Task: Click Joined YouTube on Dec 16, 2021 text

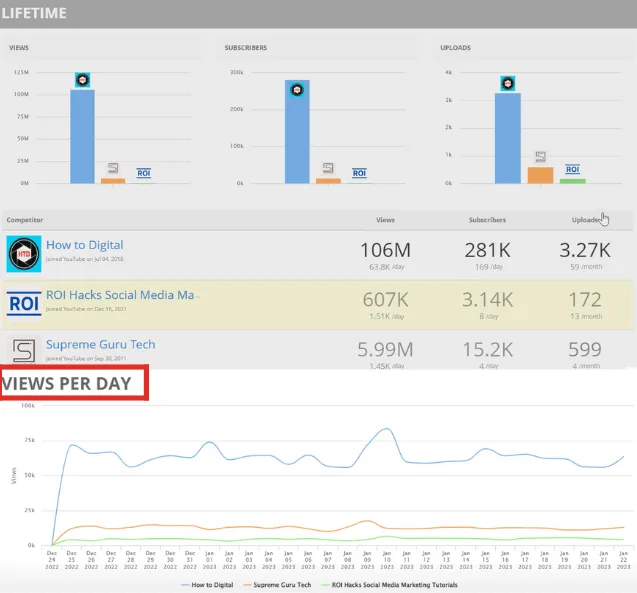Action: coord(86,309)
